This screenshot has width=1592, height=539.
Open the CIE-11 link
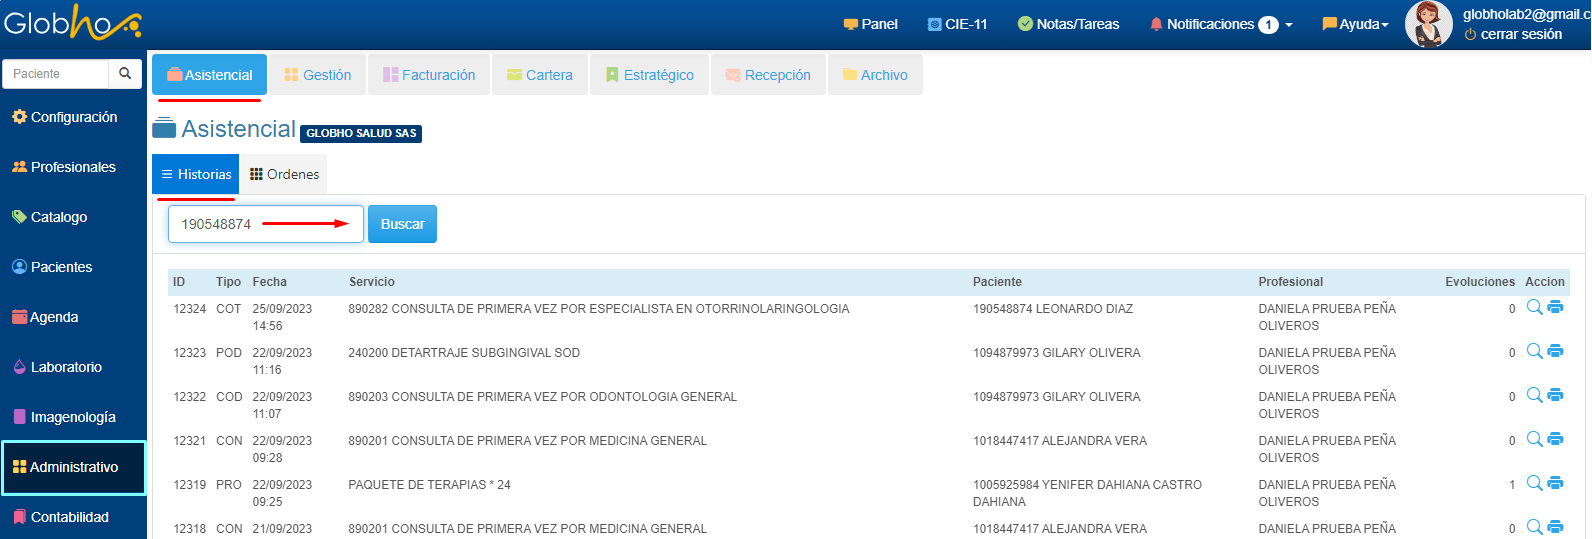957,24
